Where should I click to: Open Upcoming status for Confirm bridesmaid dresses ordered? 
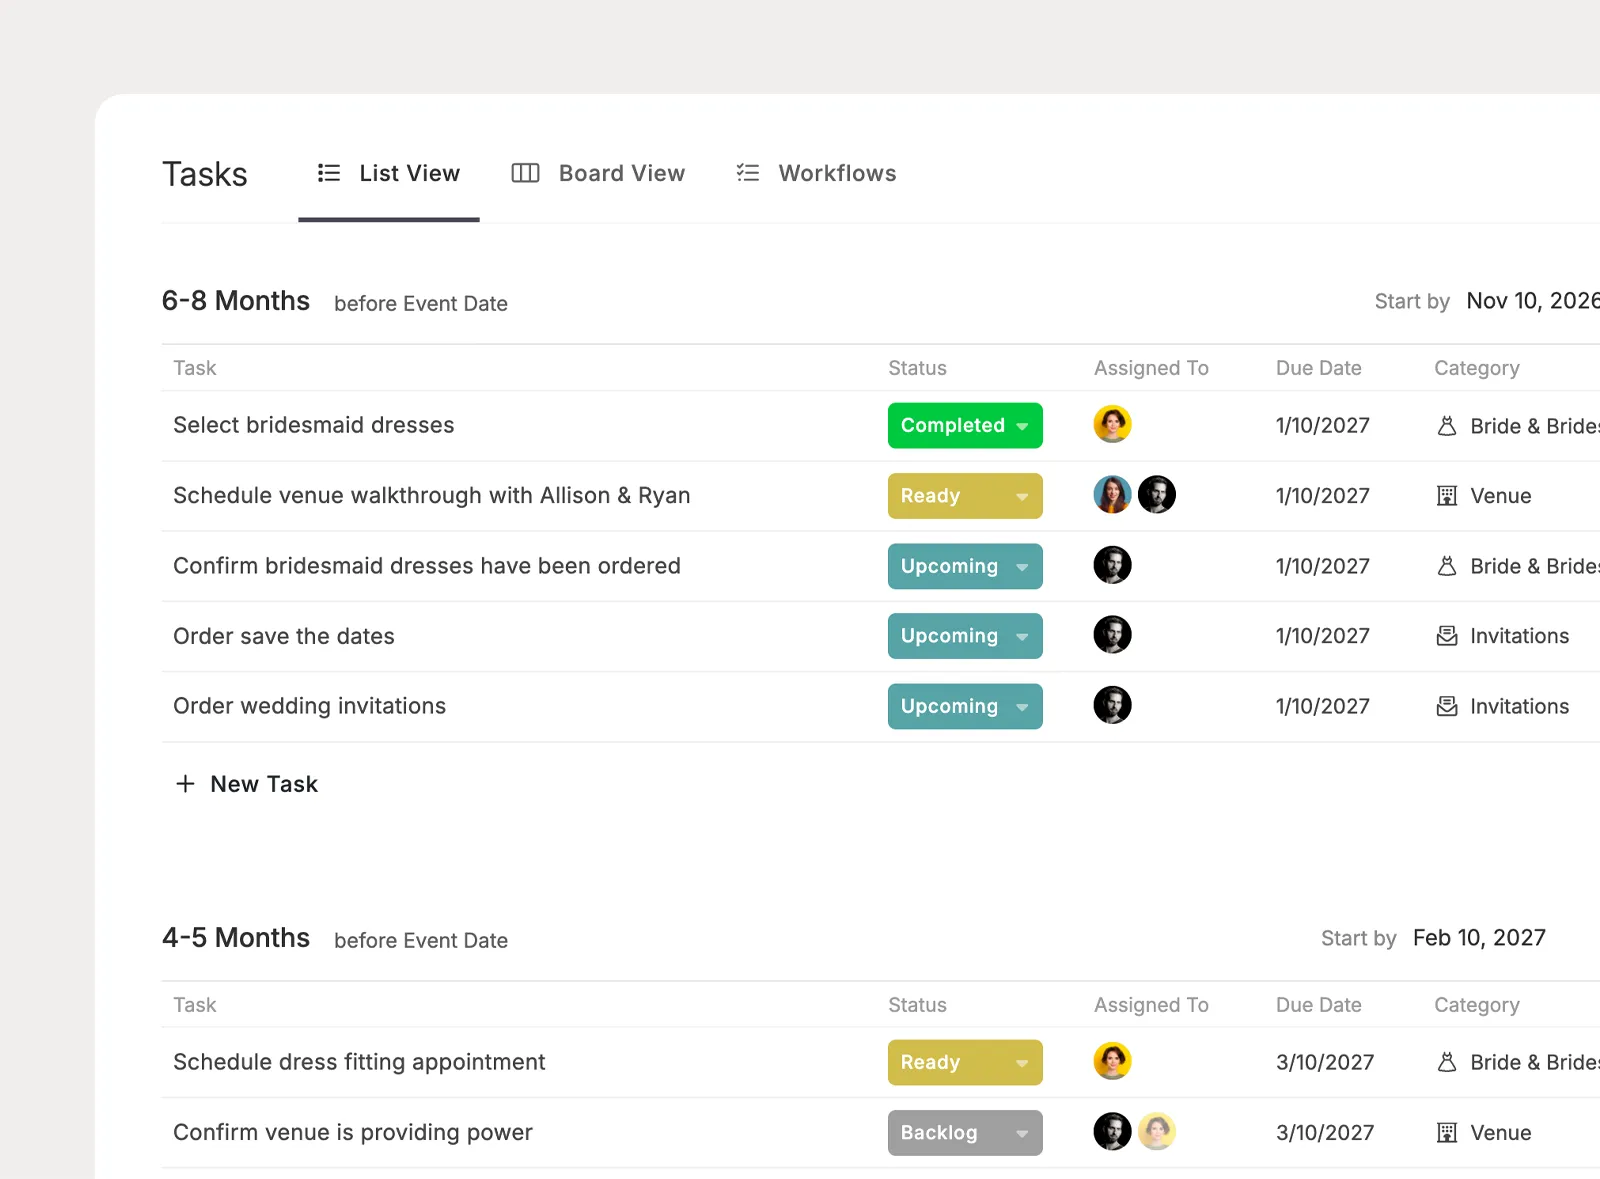965,566
